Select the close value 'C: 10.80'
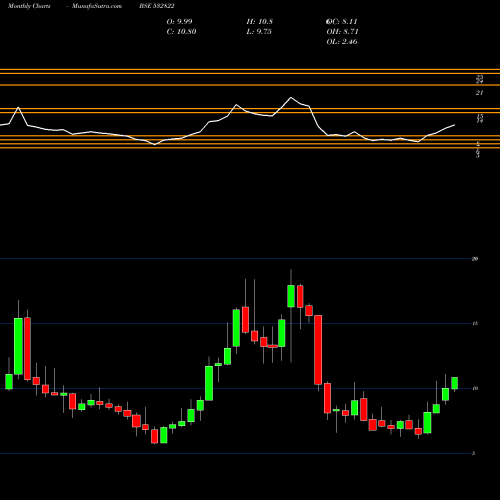Image resolution: width=500 pixels, height=500 pixels. coord(181,32)
